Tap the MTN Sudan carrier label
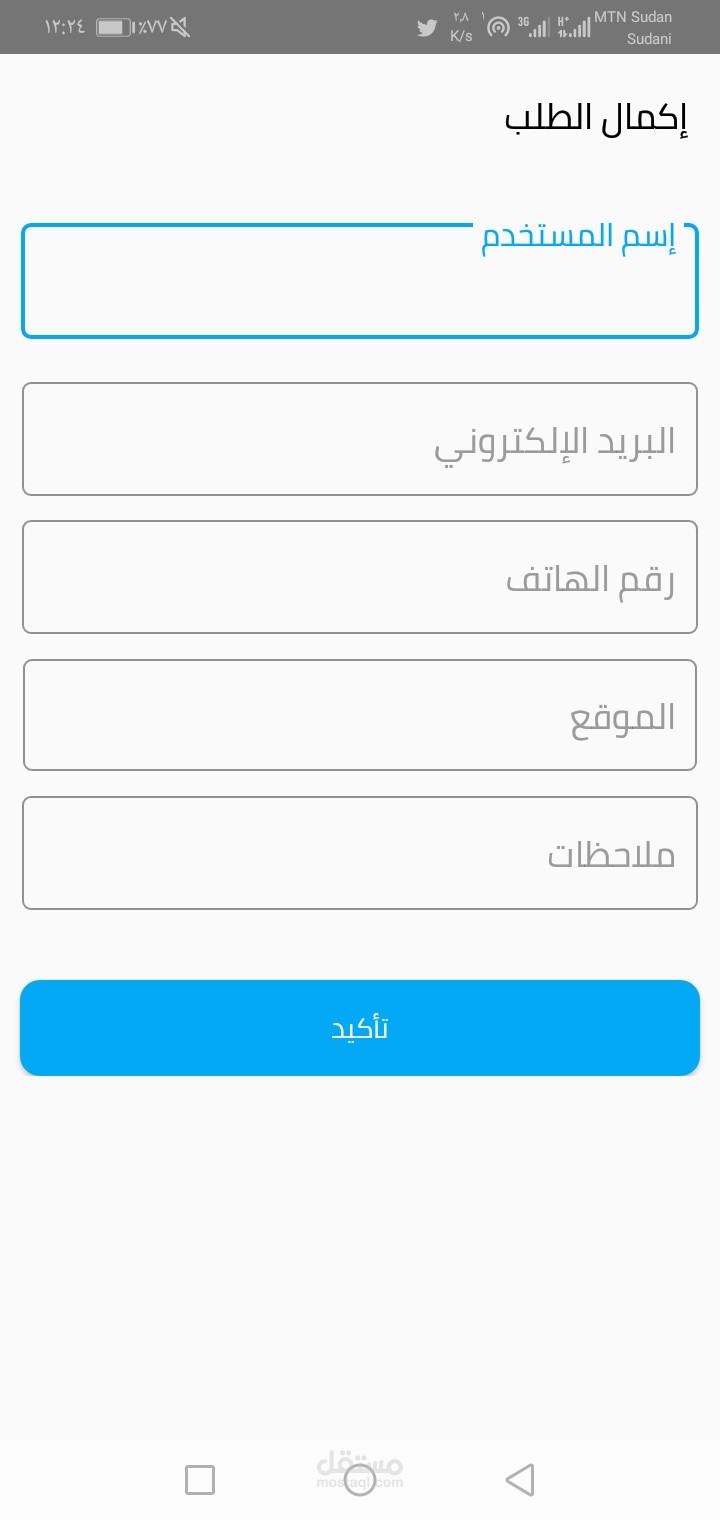This screenshot has width=720, height=1520. pos(633,17)
